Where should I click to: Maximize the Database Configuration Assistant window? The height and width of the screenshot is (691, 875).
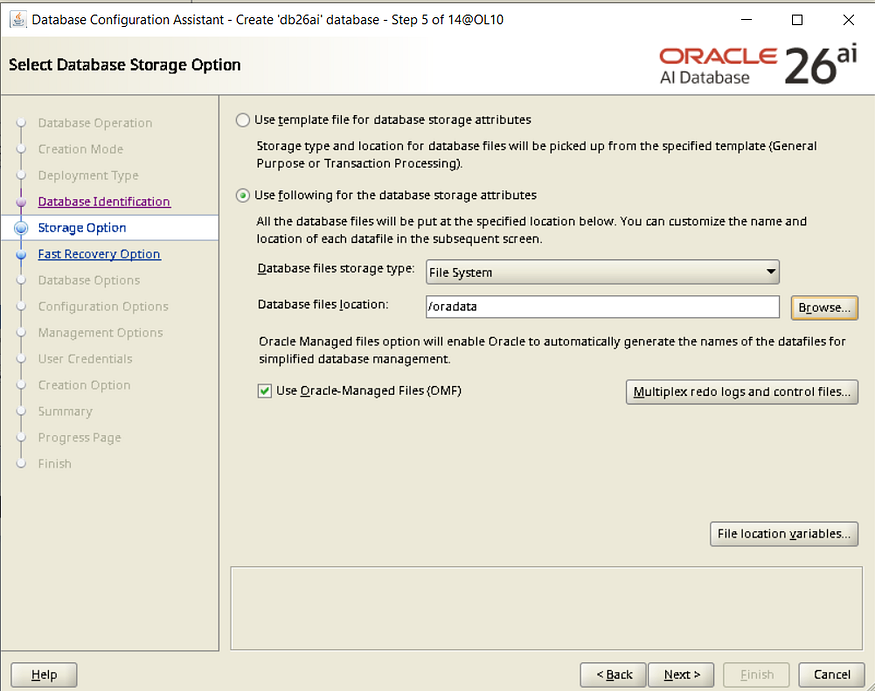(797, 20)
